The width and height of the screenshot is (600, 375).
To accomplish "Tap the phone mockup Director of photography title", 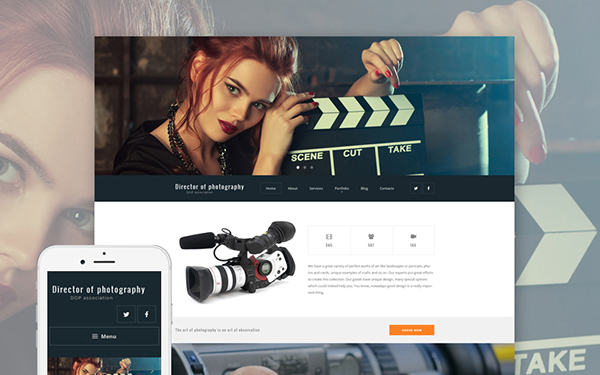I will tap(99, 289).
